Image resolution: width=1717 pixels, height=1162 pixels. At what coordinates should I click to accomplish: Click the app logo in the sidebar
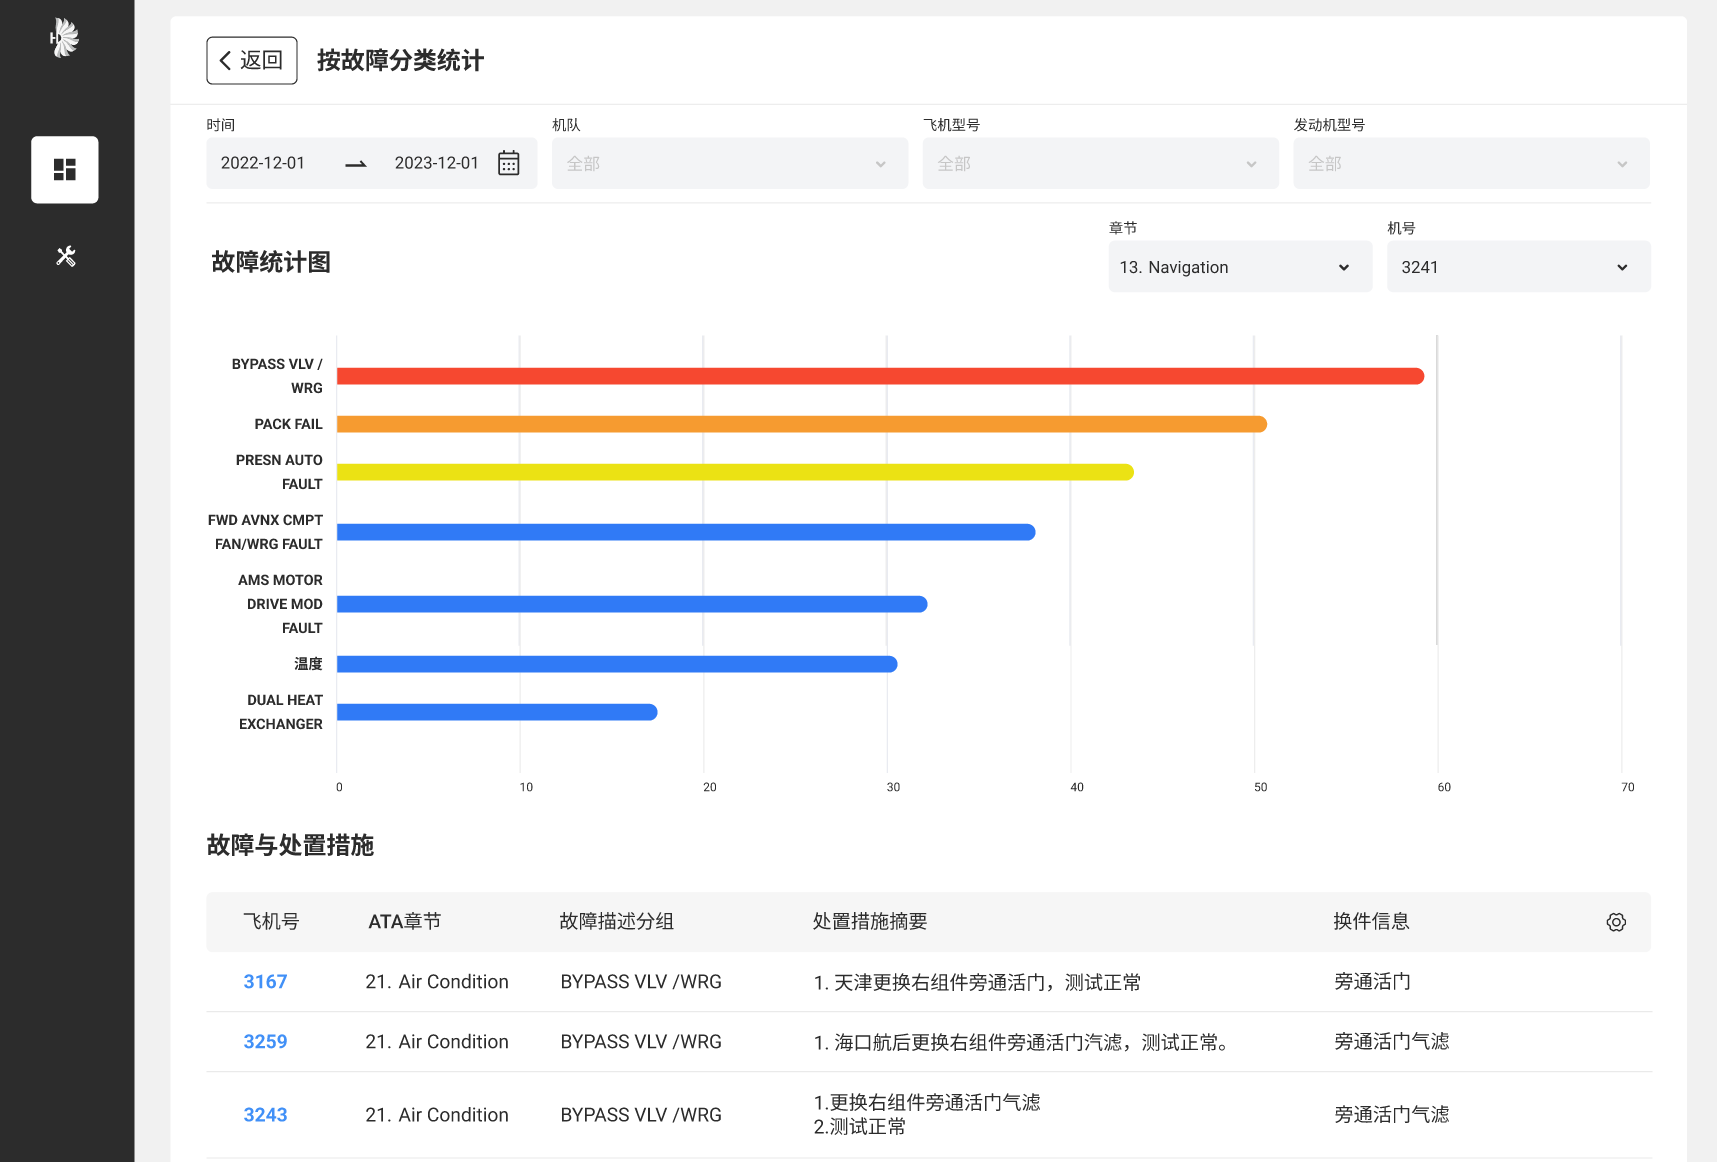[x=65, y=38]
